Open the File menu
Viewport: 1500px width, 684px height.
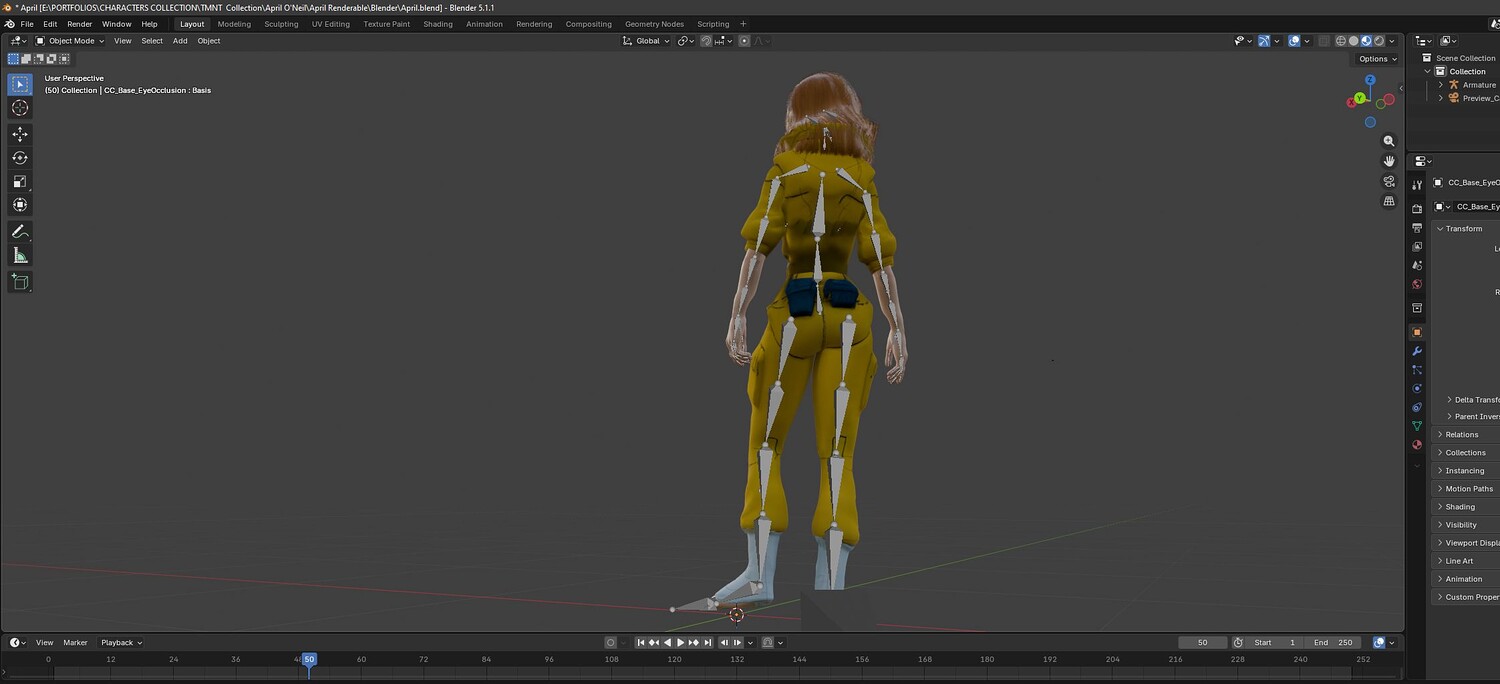27,24
